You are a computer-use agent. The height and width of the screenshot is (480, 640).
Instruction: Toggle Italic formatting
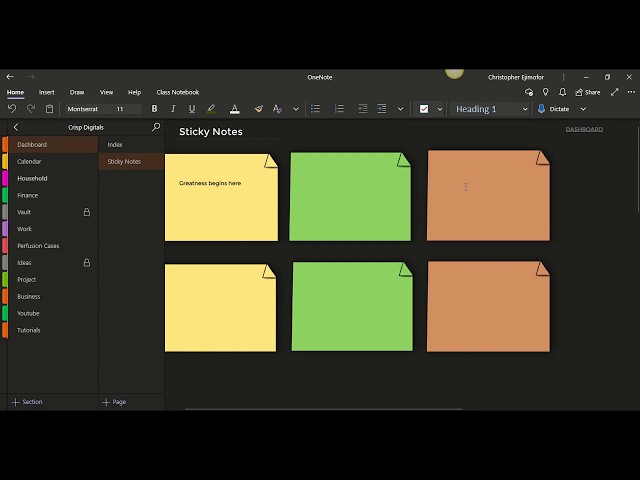(x=173, y=109)
